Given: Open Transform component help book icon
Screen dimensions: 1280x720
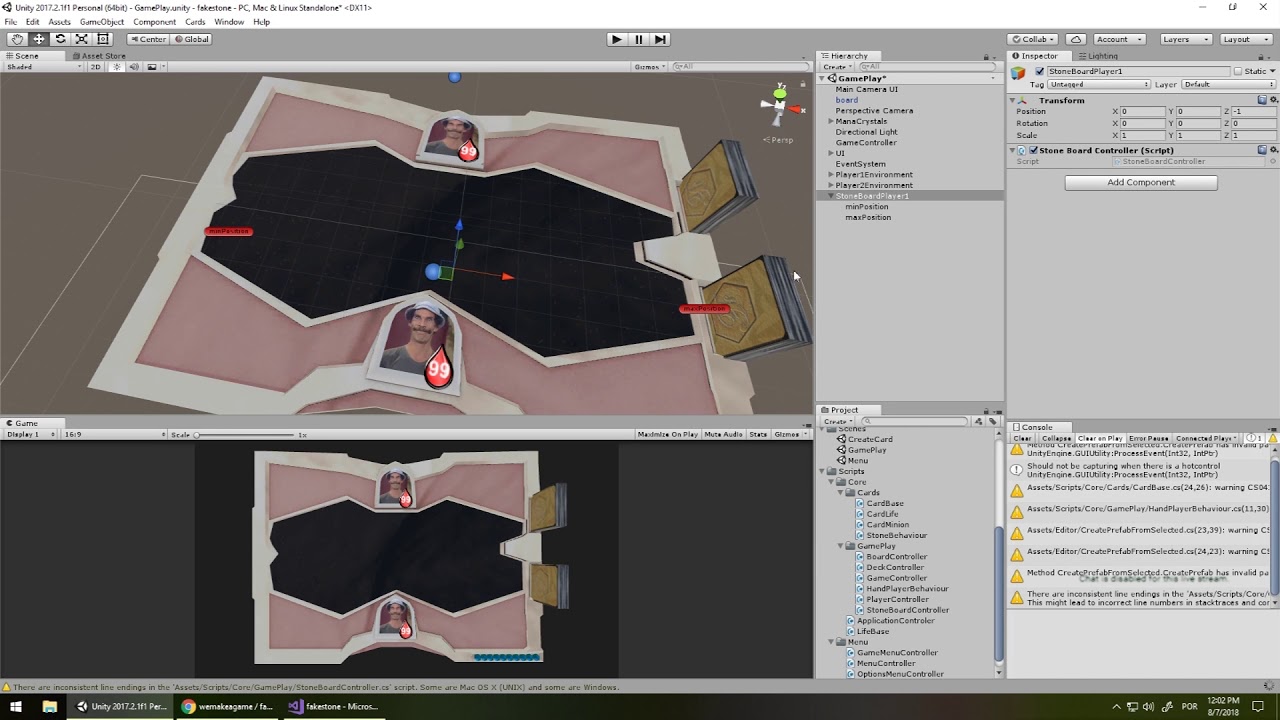Looking at the screenshot, I should tap(1262, 100).
